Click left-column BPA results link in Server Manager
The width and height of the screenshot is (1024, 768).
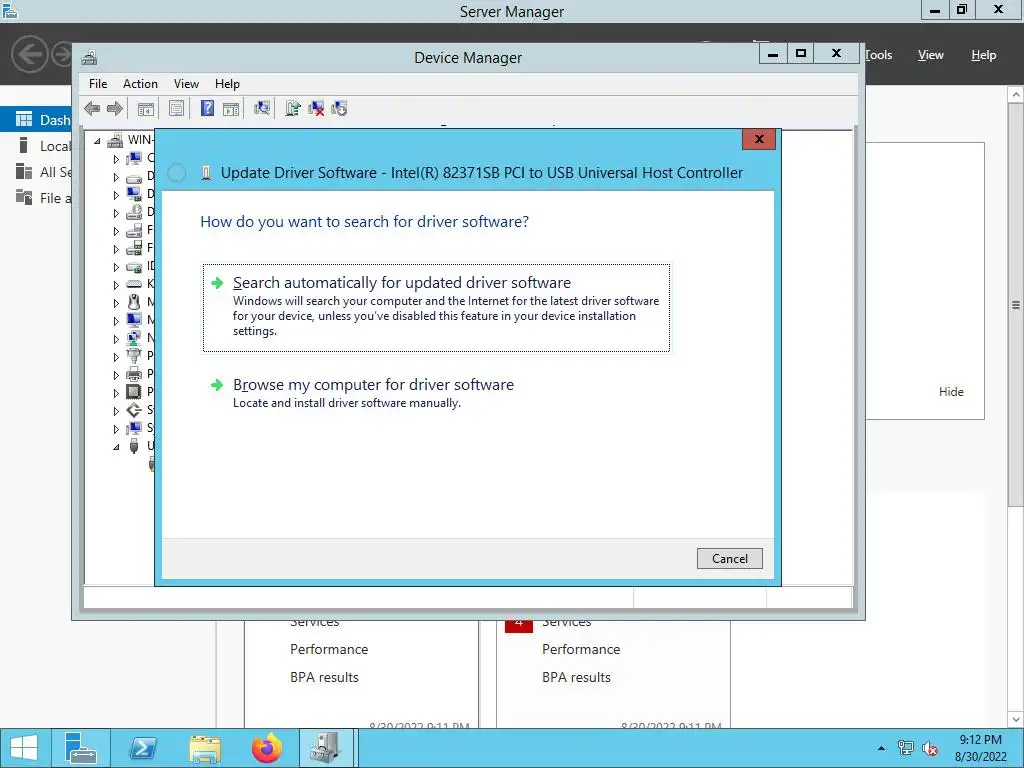click(x=325, y=677)
